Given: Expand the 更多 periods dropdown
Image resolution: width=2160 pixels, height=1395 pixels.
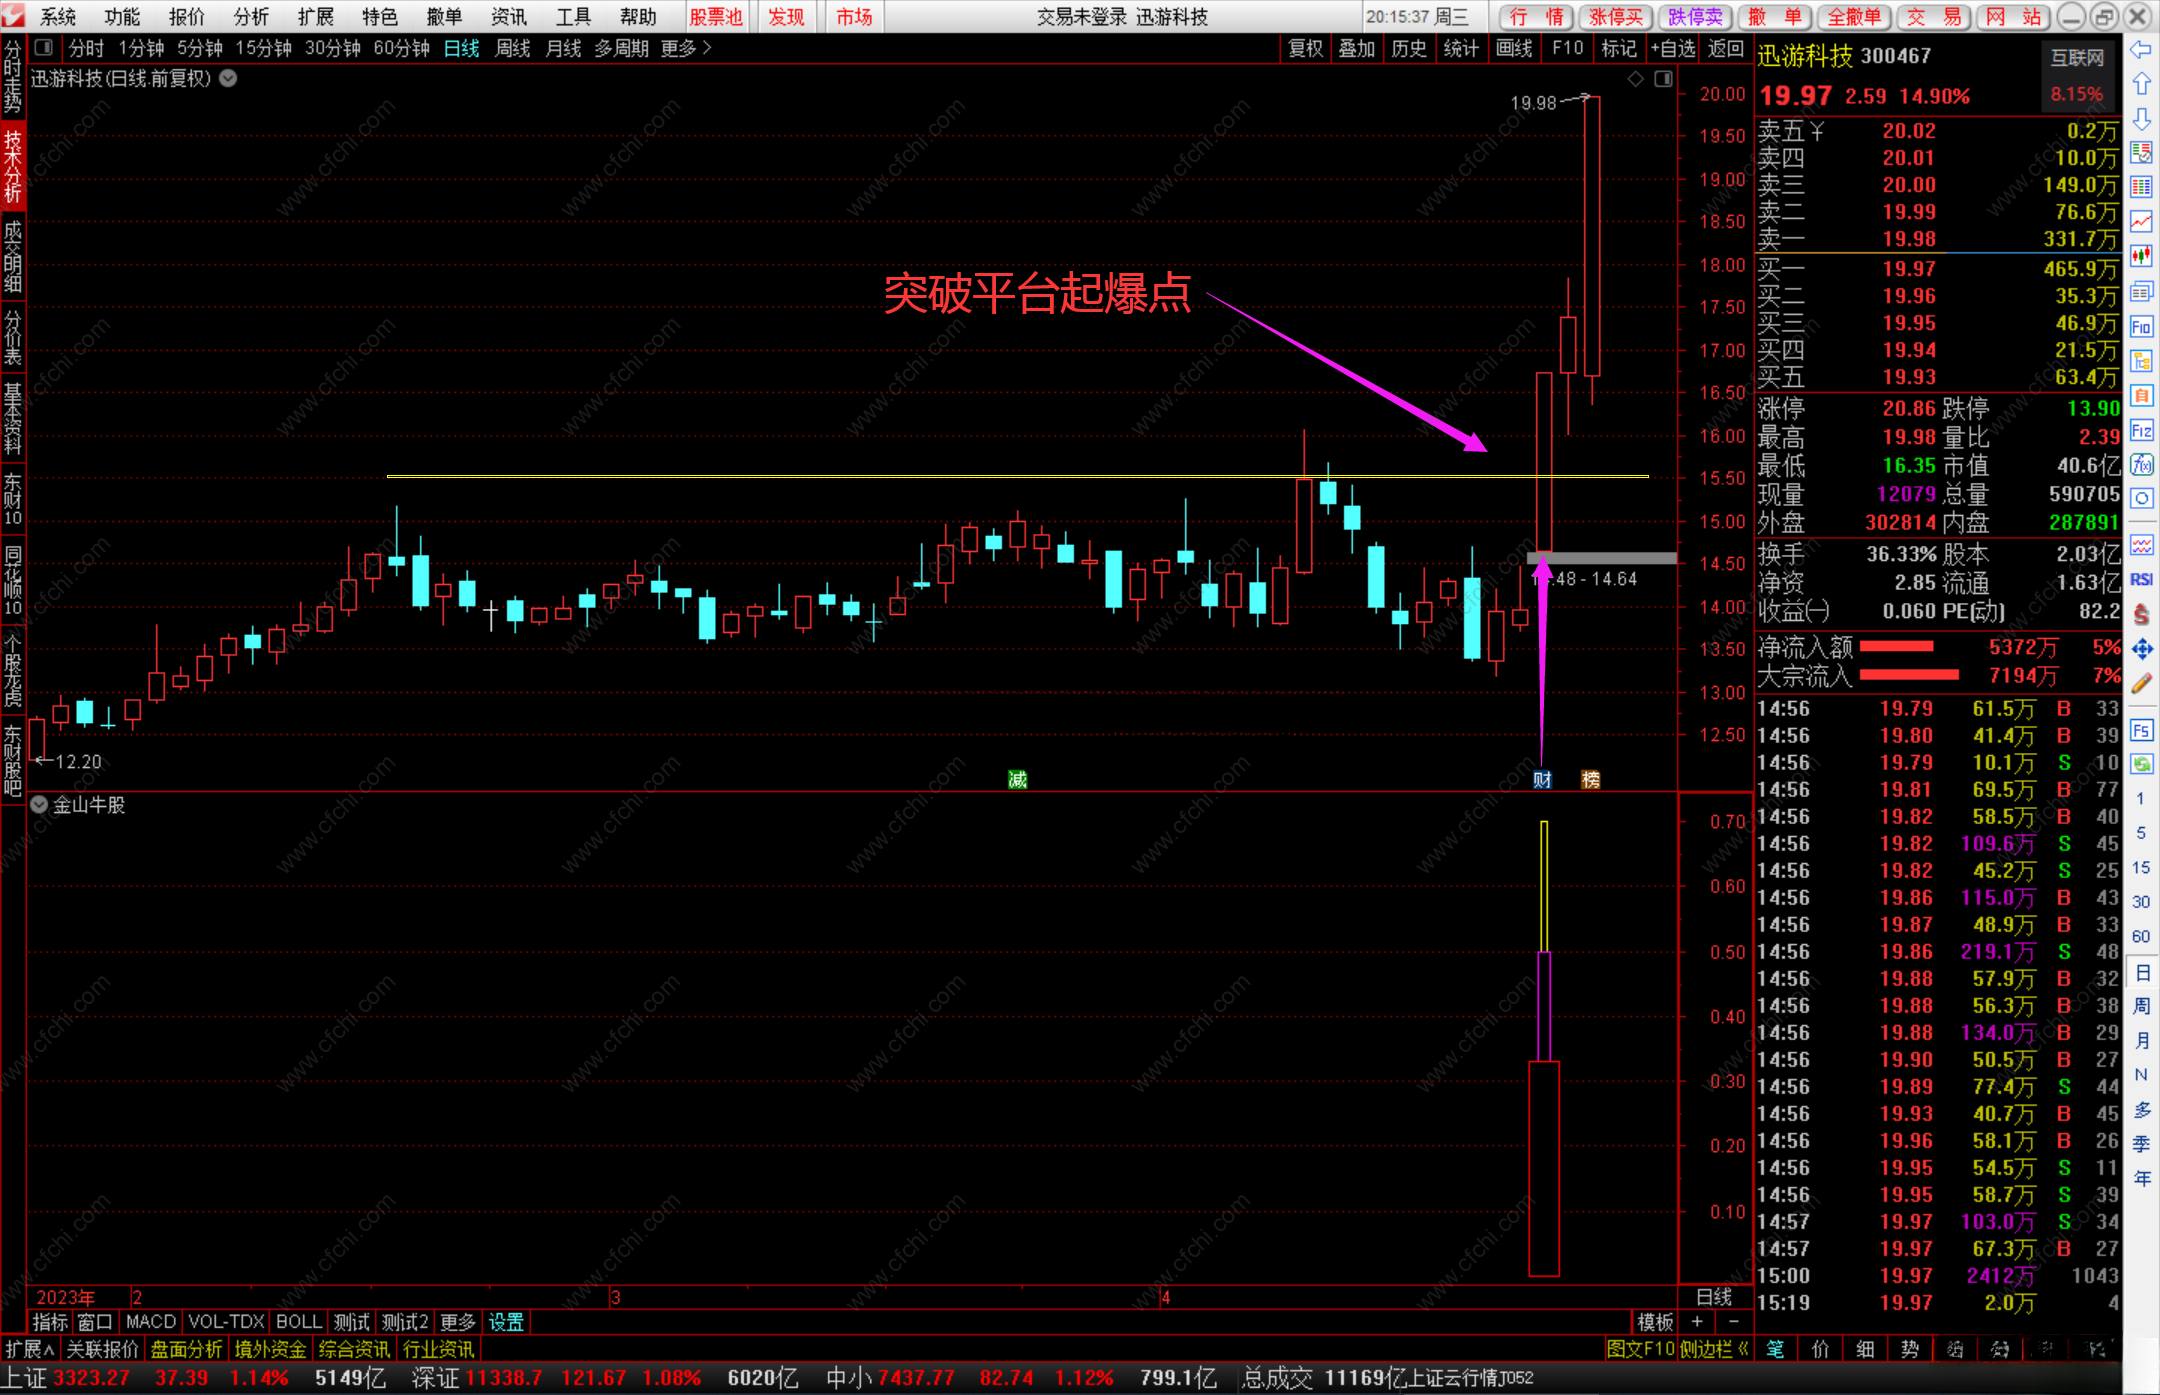Looking at the screenshot, I should click(x=686, y=48).
